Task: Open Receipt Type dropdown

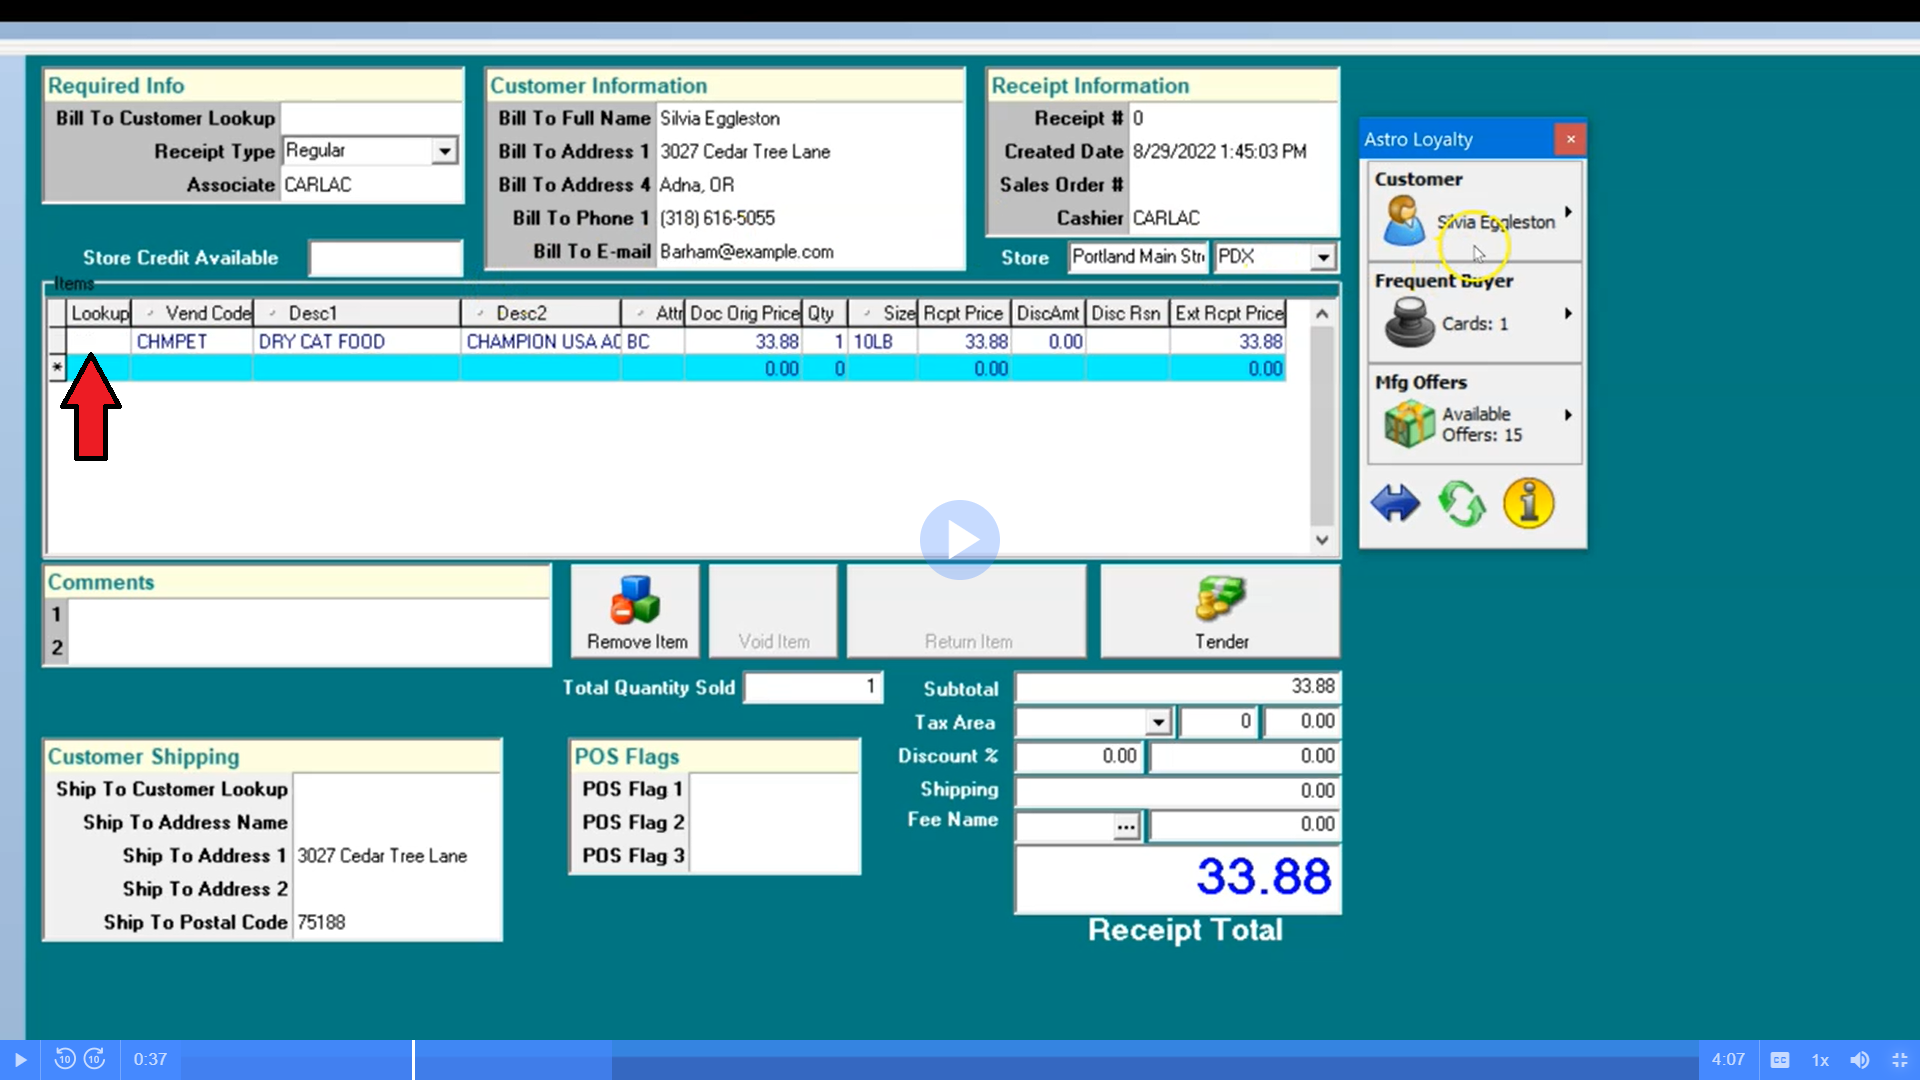Action: (x=445, y=151)
